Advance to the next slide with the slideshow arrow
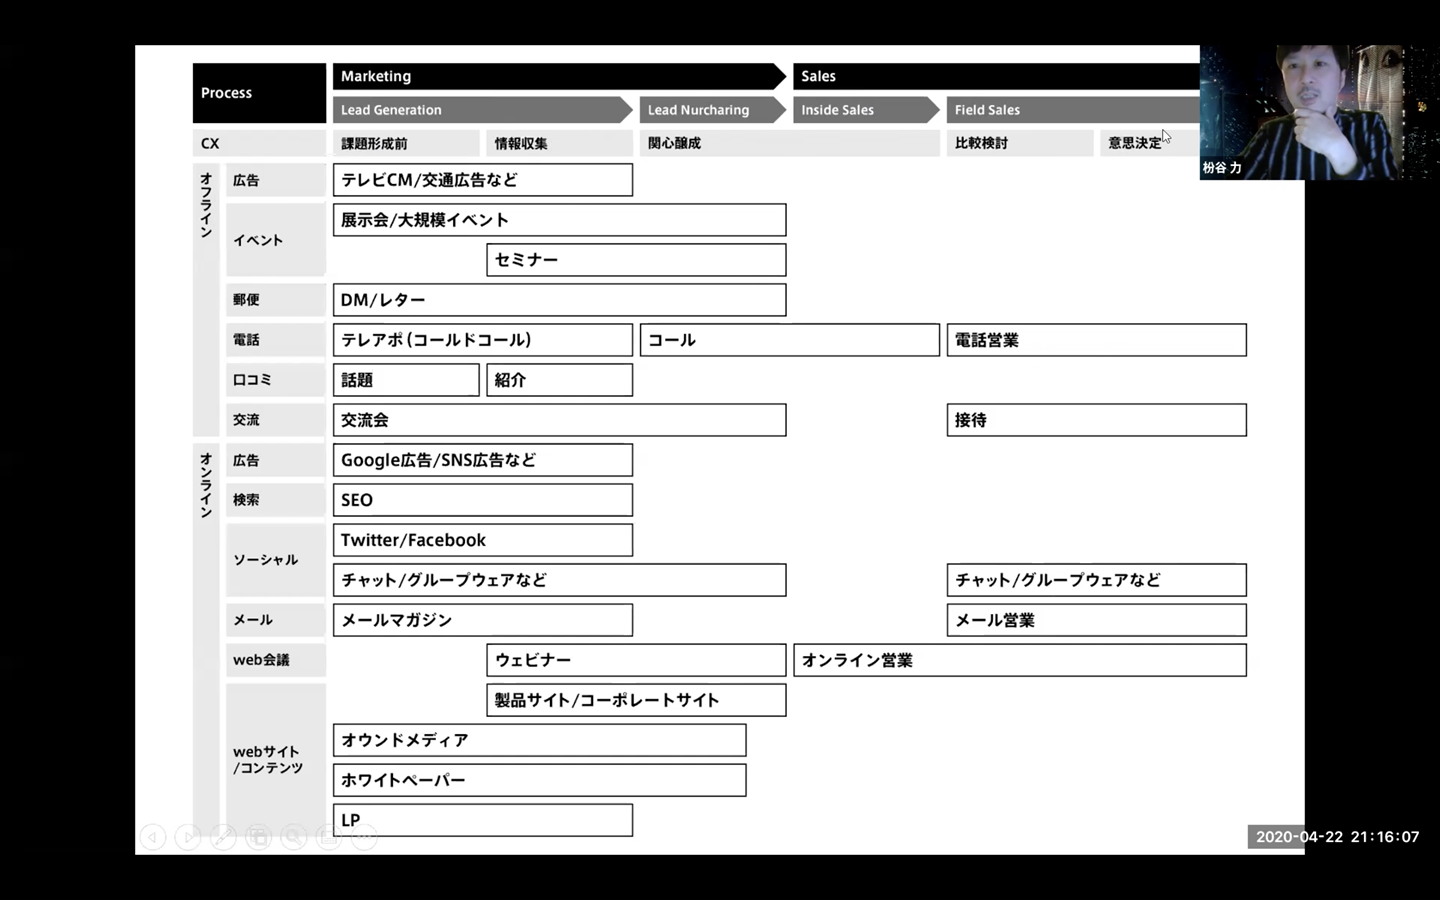Image resolution: width=1440 pixels, height=900 pixels. [188, 837]
